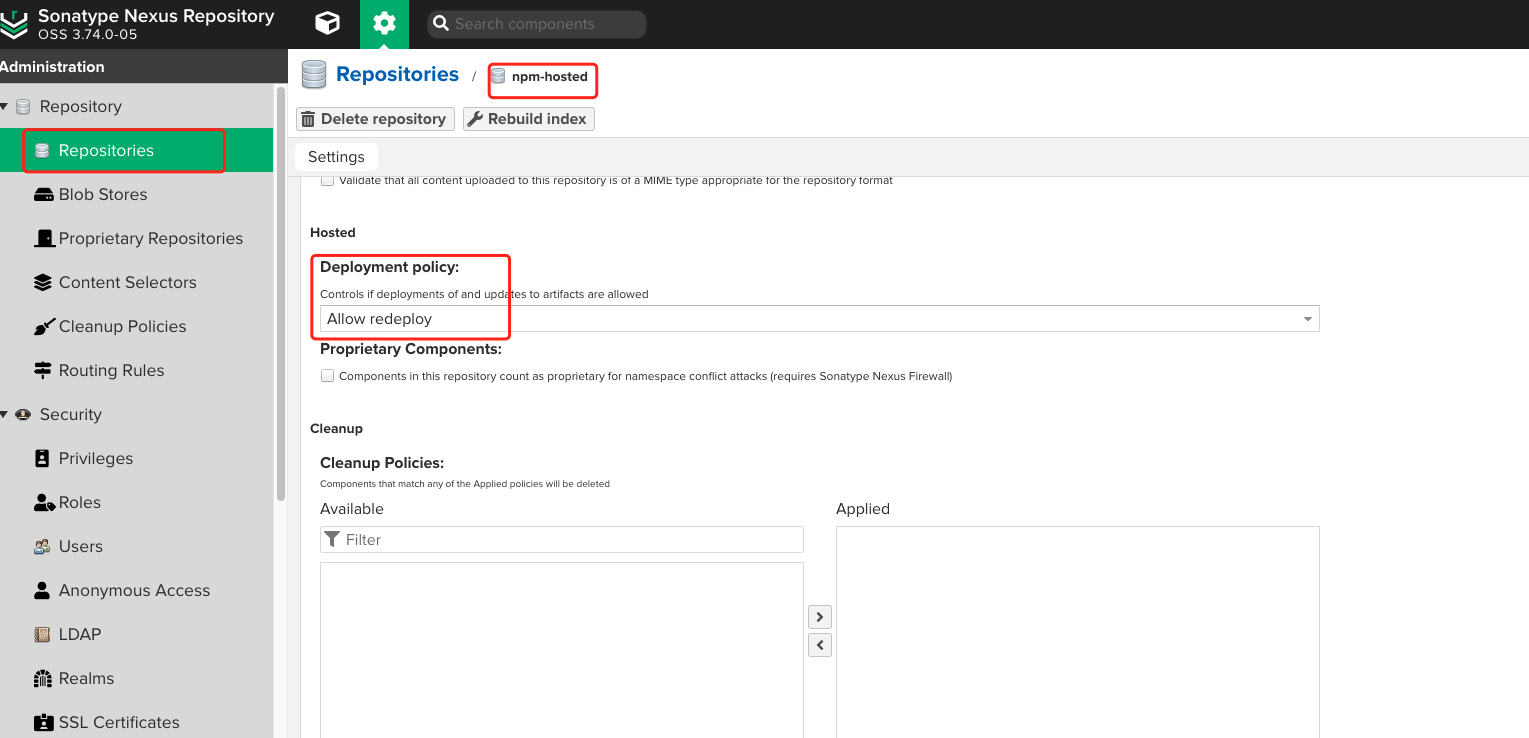This screenshot has height=738, width=1529.
Task: Open the Browse cube icon in header
Action: pyautogui.click(x=327, y=24)
